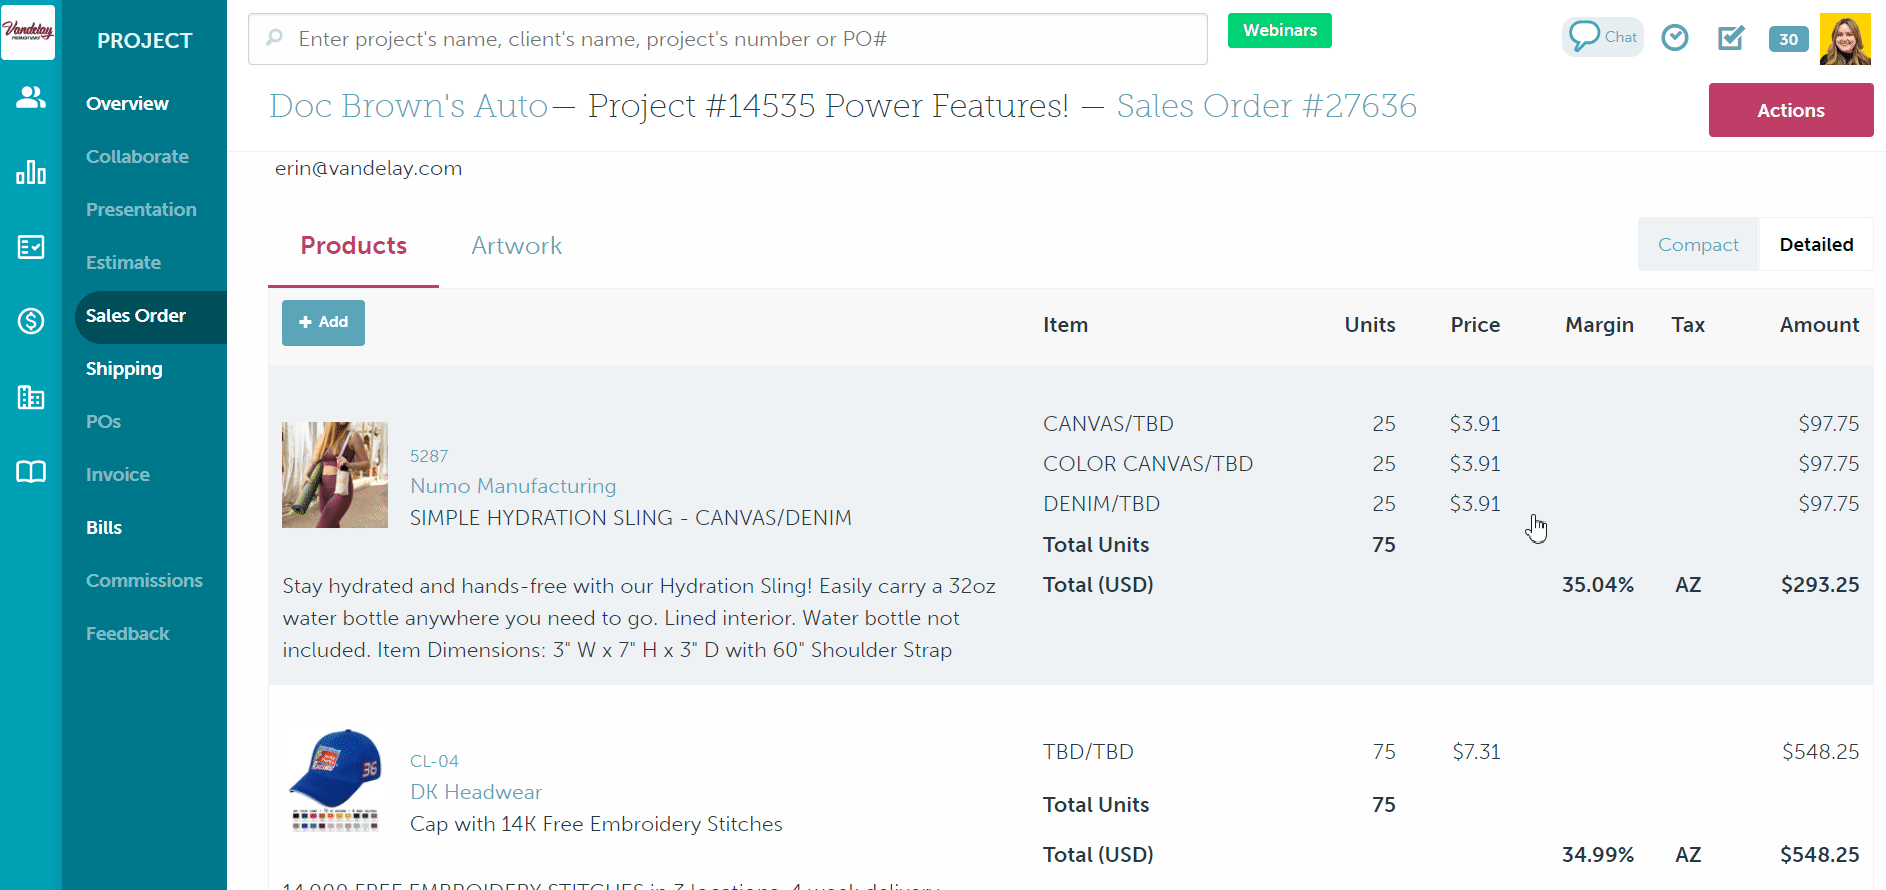Open the notes edit icon in header
Image resolution: width=1886 pixels, height=890 pixels.
tap(1730, 38)
